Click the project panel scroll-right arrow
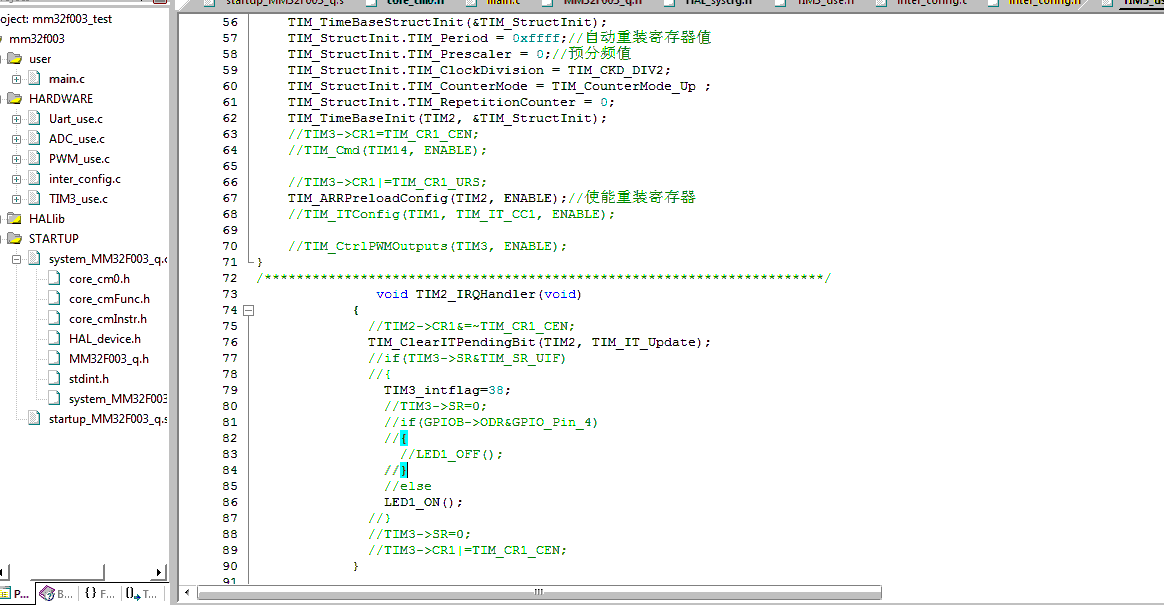Image resolution: width=1164 pixels, height=605 pixels. [x=159, y=572]
